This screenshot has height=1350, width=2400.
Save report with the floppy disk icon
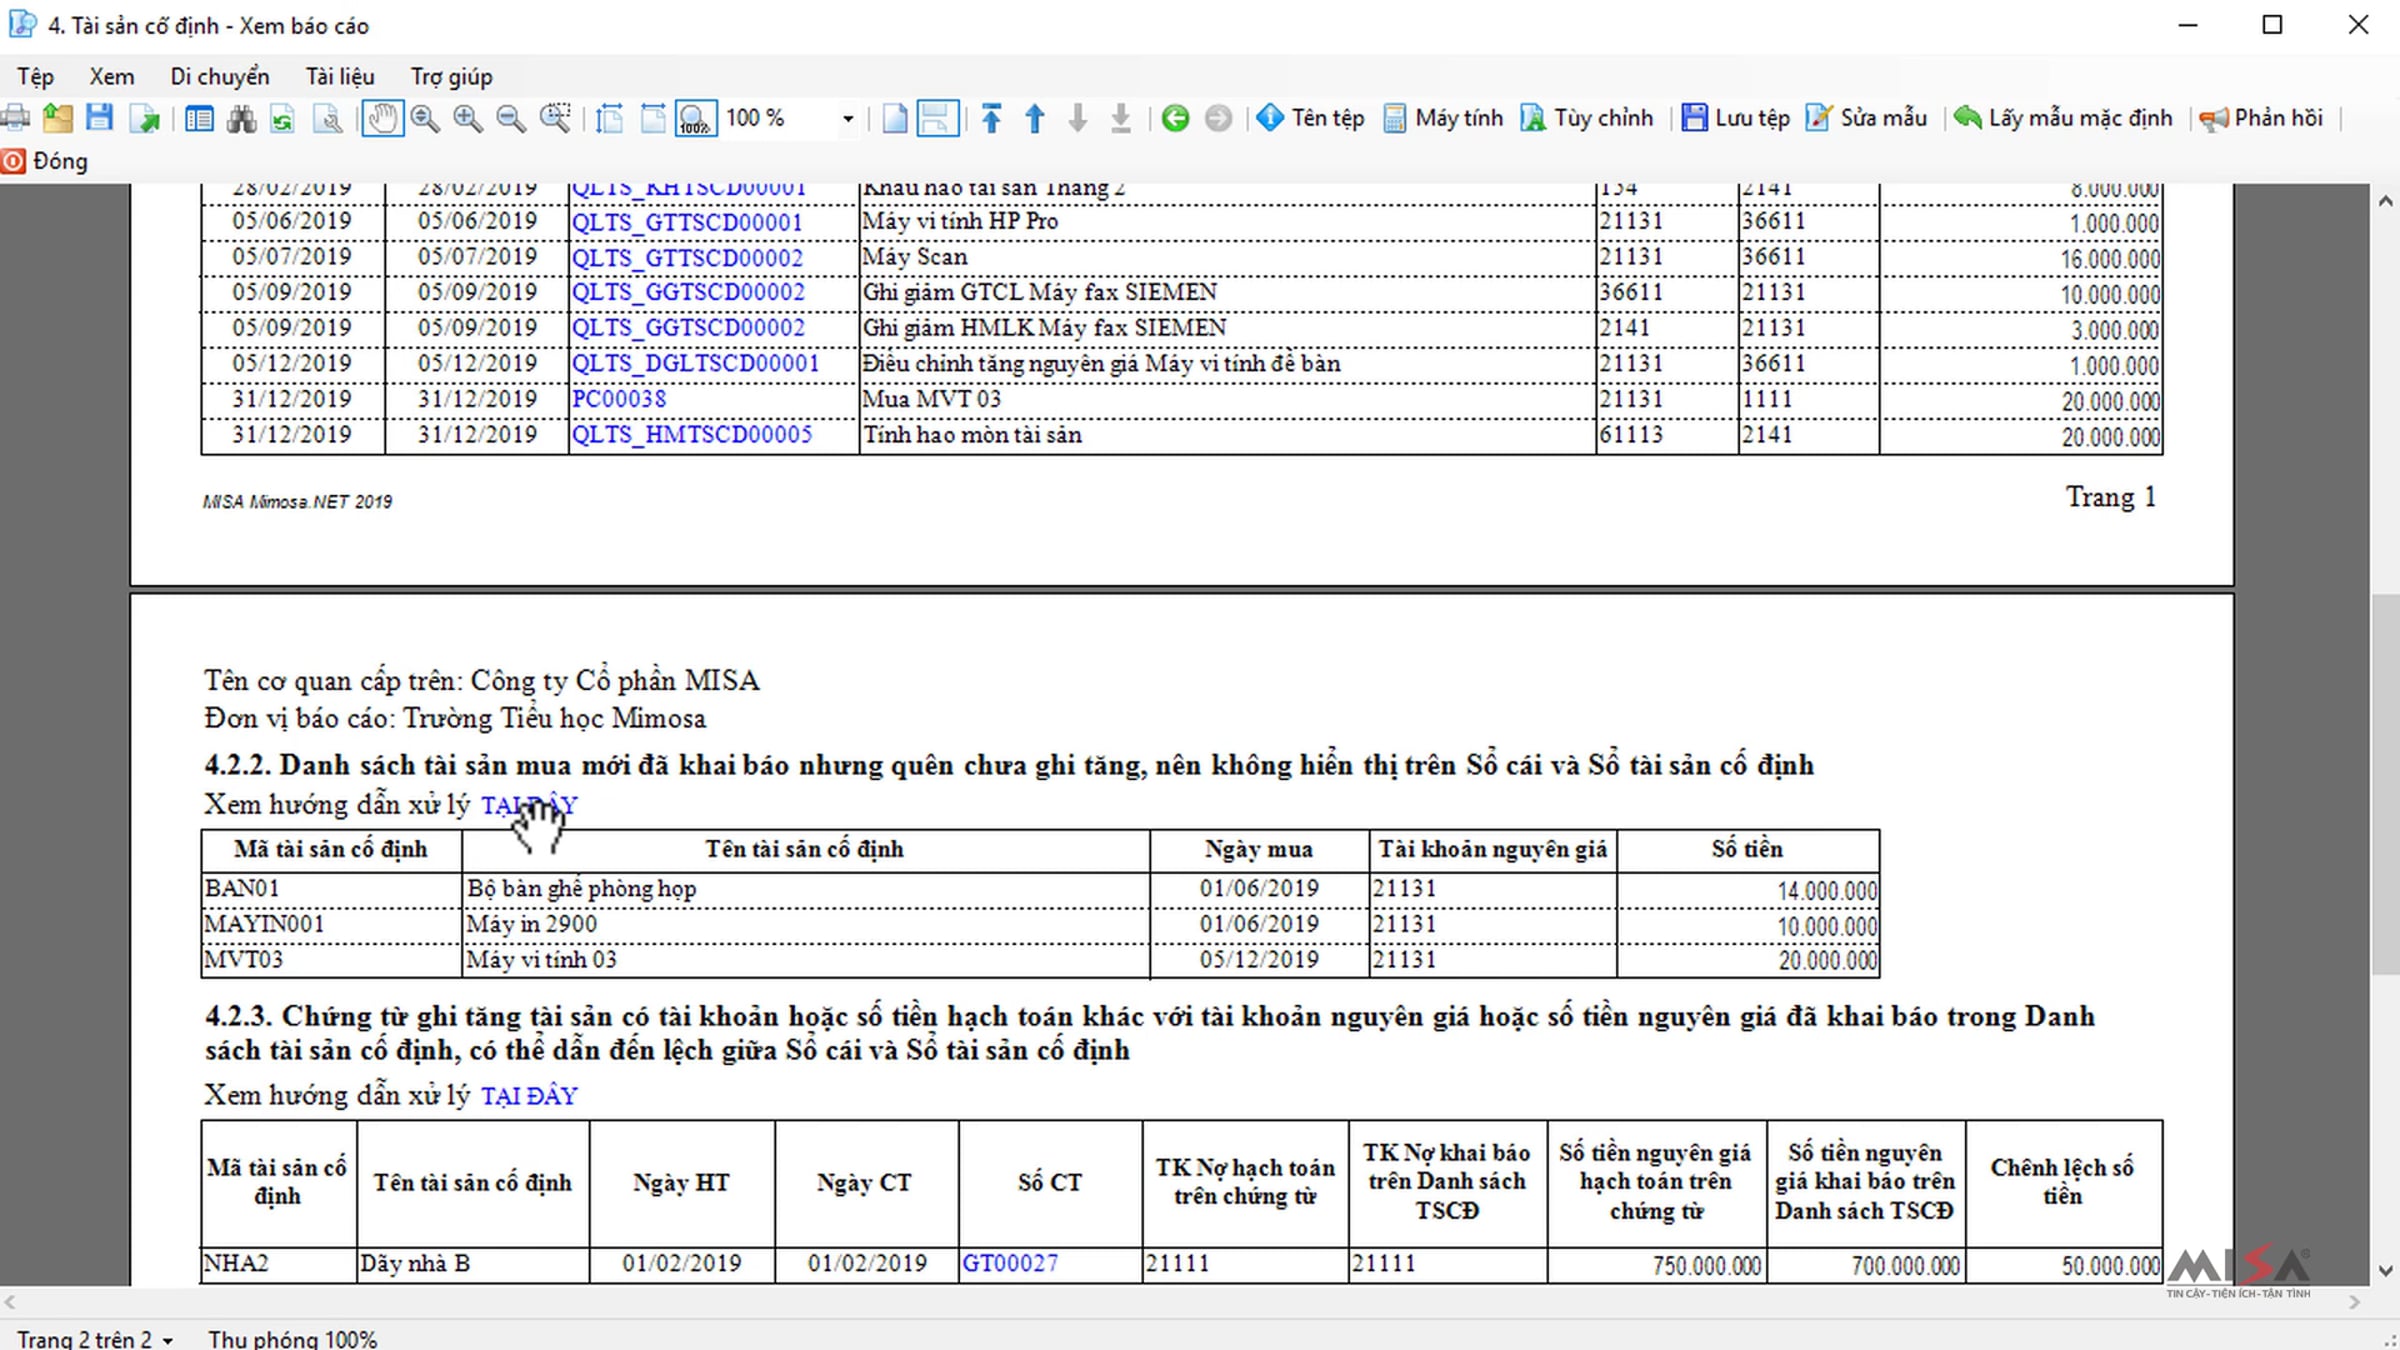tap(99, 118)
